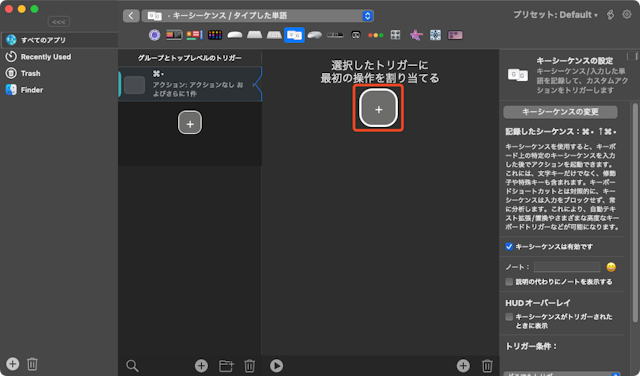Select the Stream Deck colorful grid icon

(x=215, y=35)
